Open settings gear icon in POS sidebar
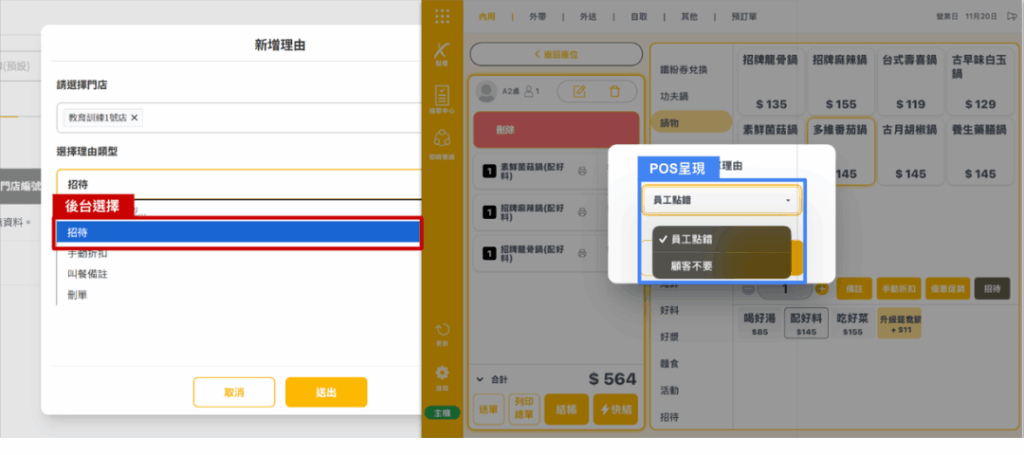The height and width of the screenshot is (455, 1024). point(441,376)
